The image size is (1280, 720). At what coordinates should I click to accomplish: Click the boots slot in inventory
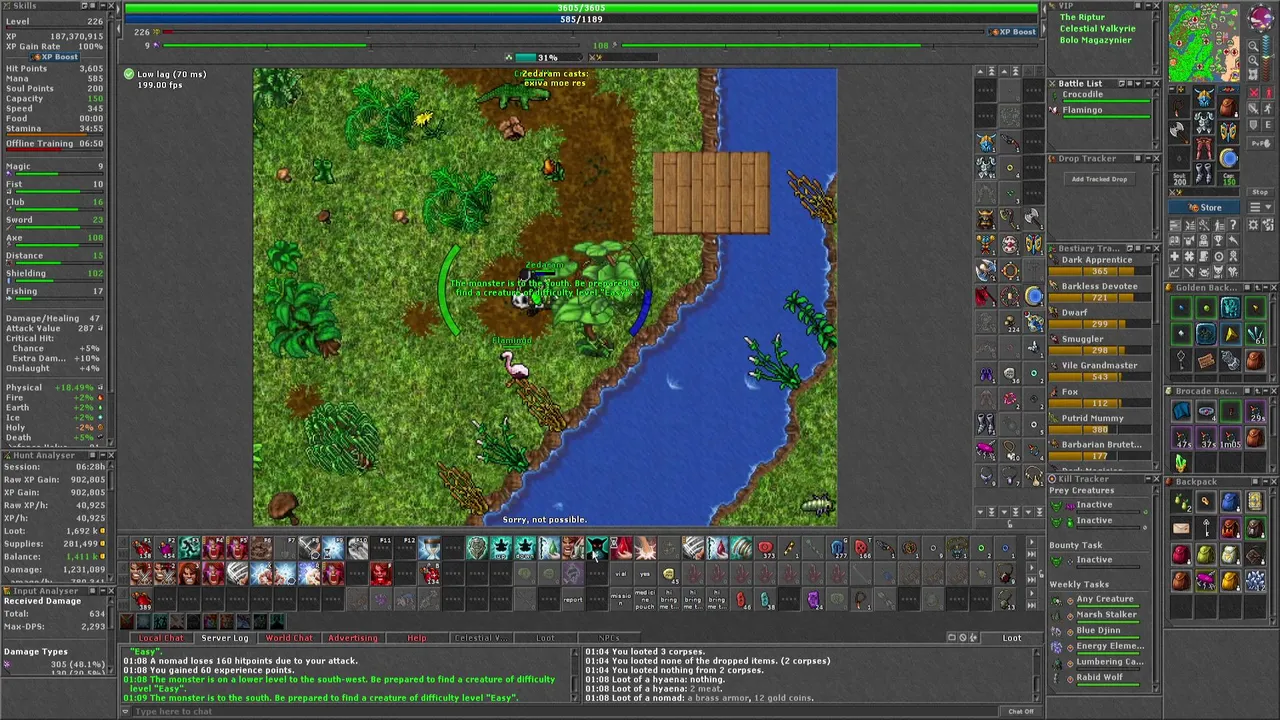(1204, 173)
